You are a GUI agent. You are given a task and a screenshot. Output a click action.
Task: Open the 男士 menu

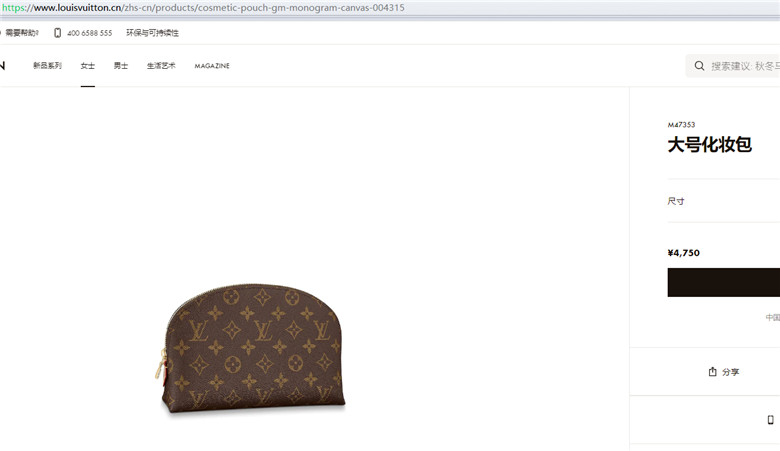(121, 66)
